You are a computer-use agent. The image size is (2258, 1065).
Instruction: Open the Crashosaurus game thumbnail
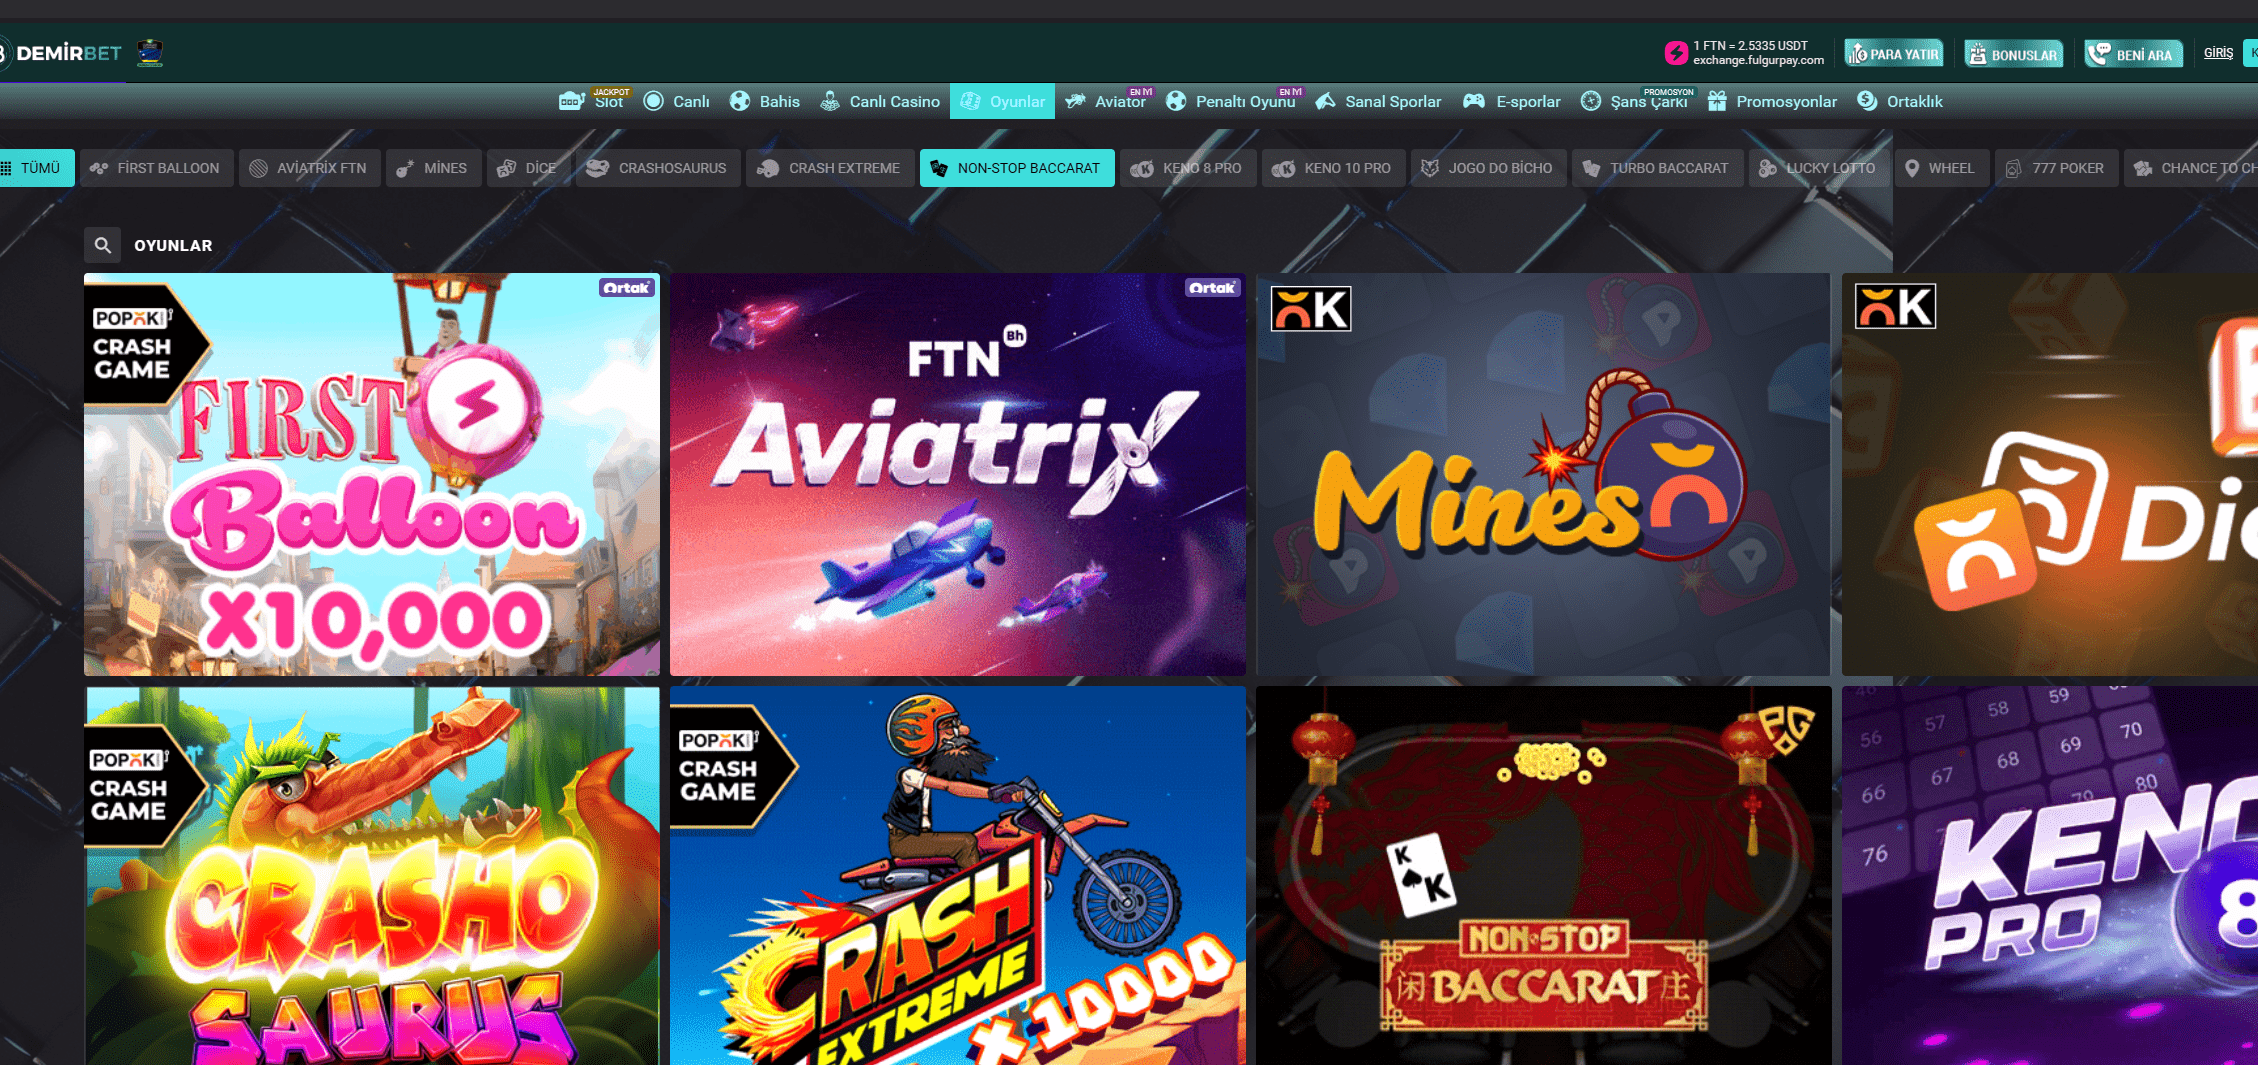(372, 875)
